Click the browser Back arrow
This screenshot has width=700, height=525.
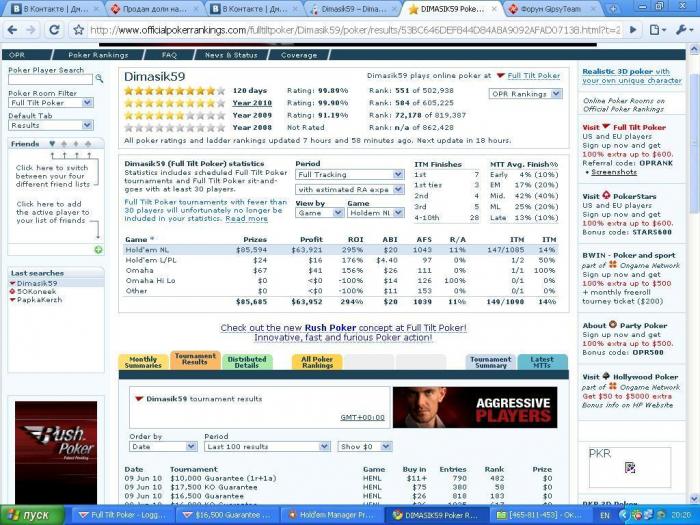point(12,30)
